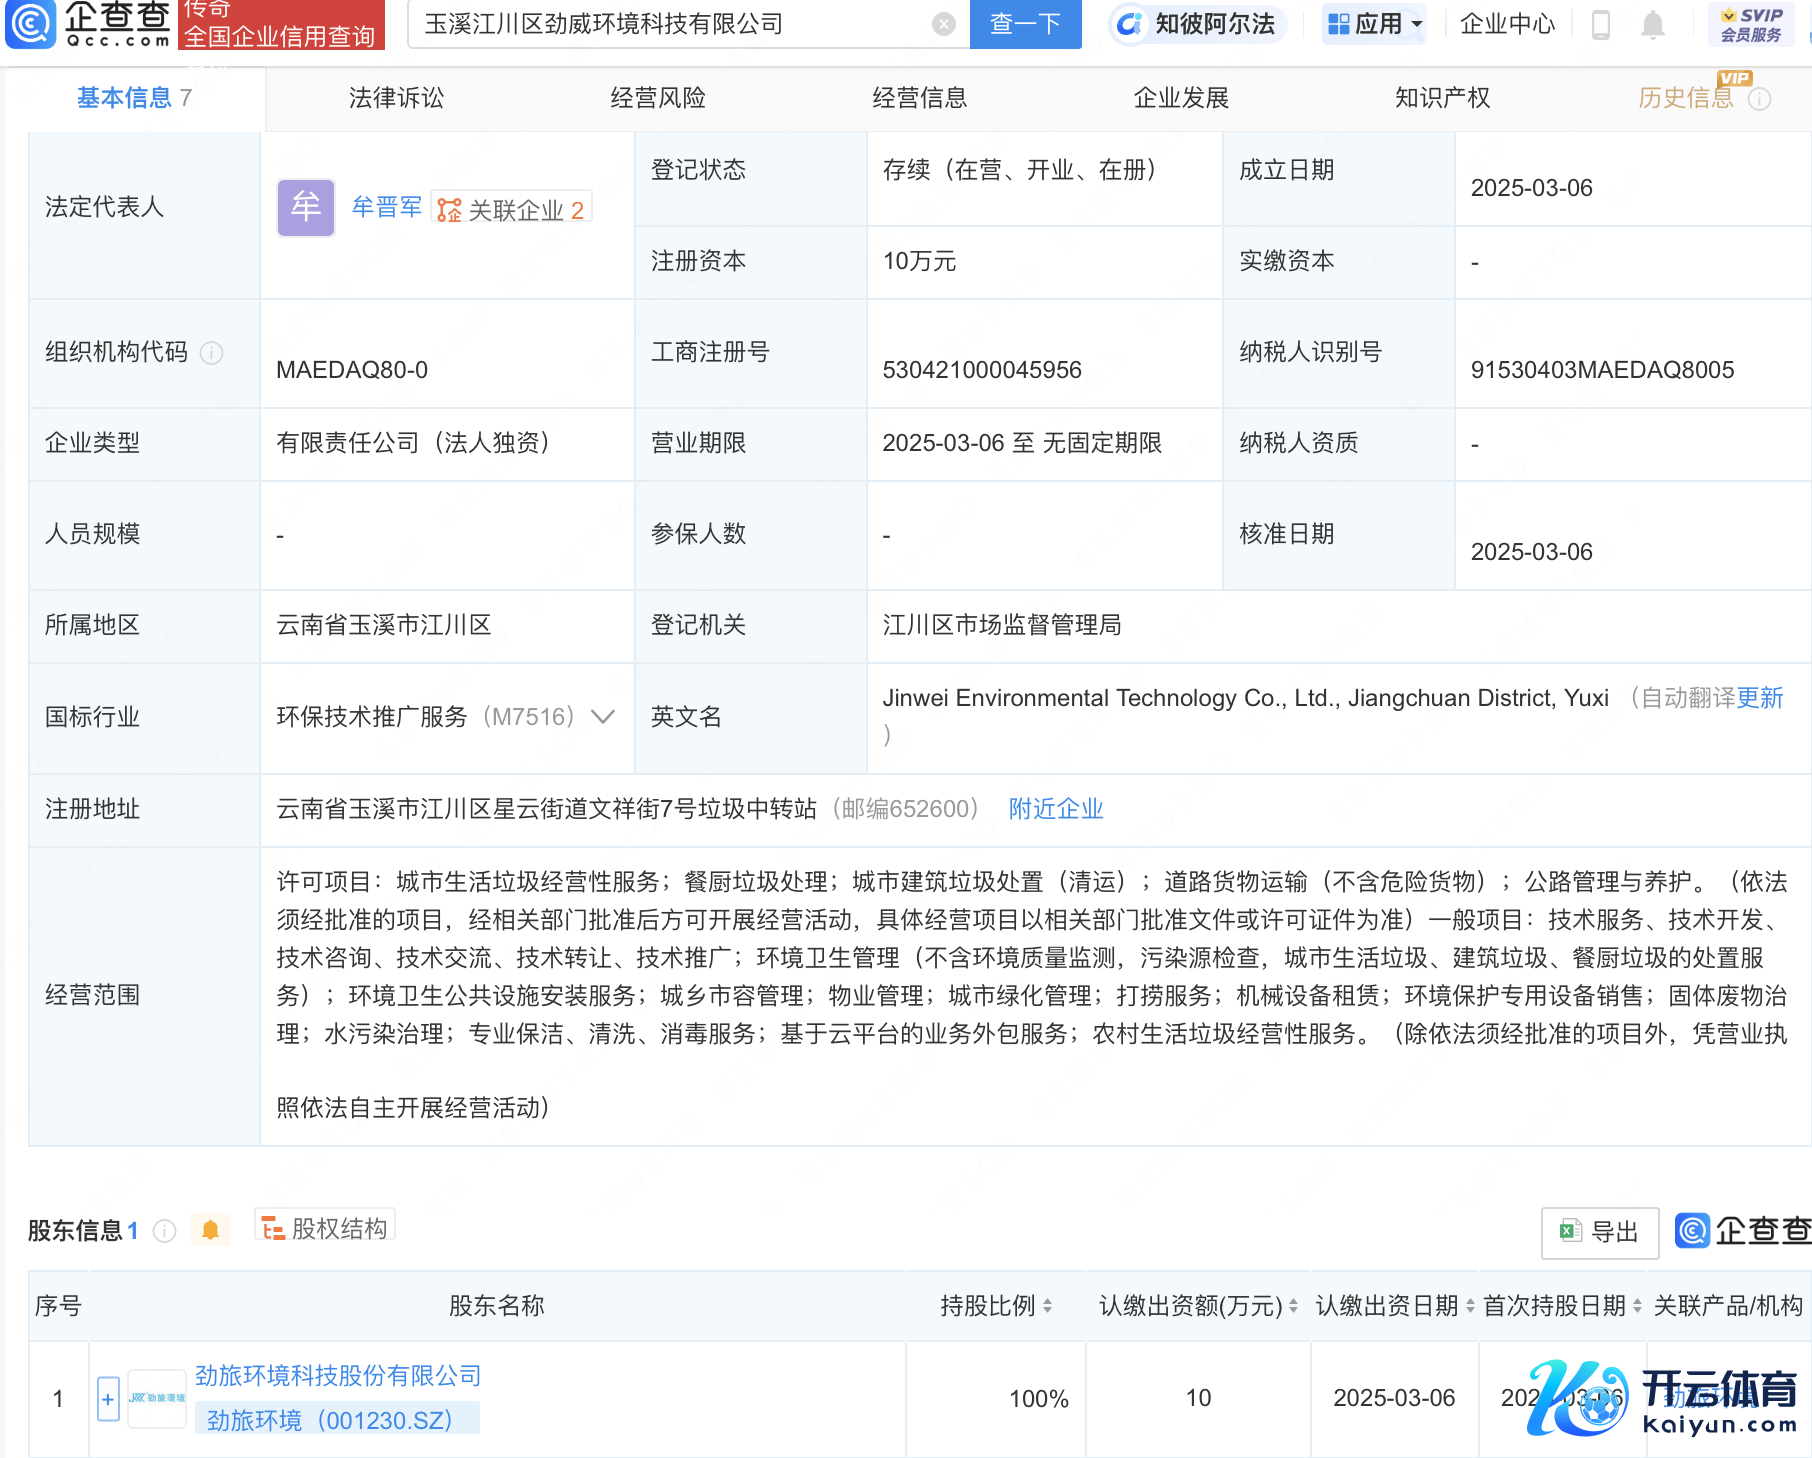Screen dimensions: 1812x1458
Task: Sort by 持股比例 column
Action: coord(1047,1306)
